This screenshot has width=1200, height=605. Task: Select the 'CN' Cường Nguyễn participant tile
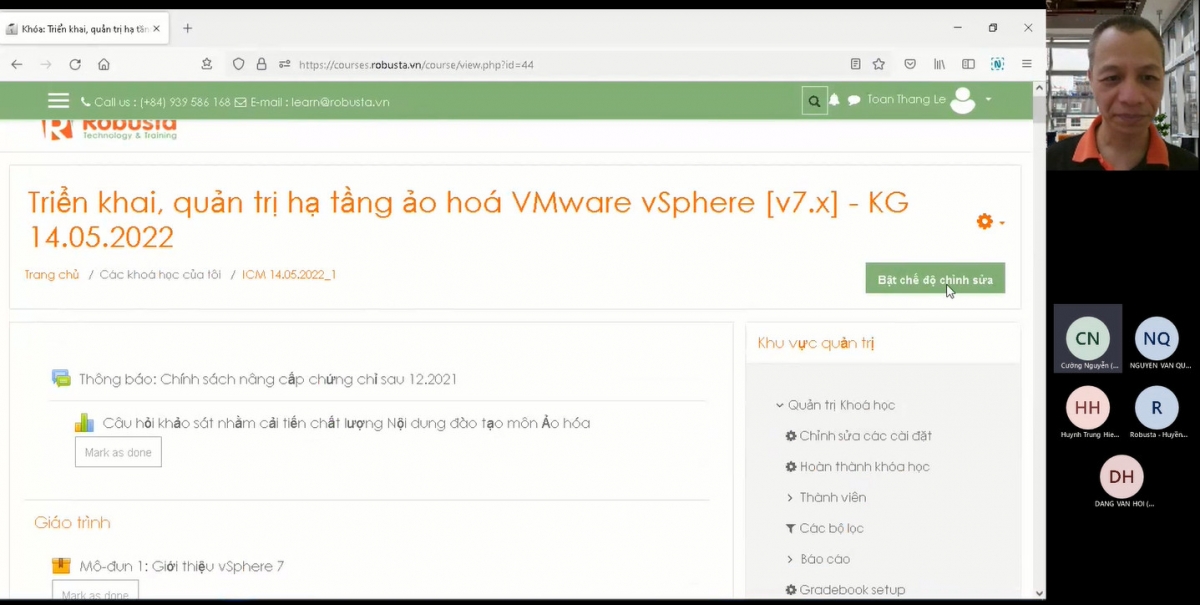(1088, 339)
